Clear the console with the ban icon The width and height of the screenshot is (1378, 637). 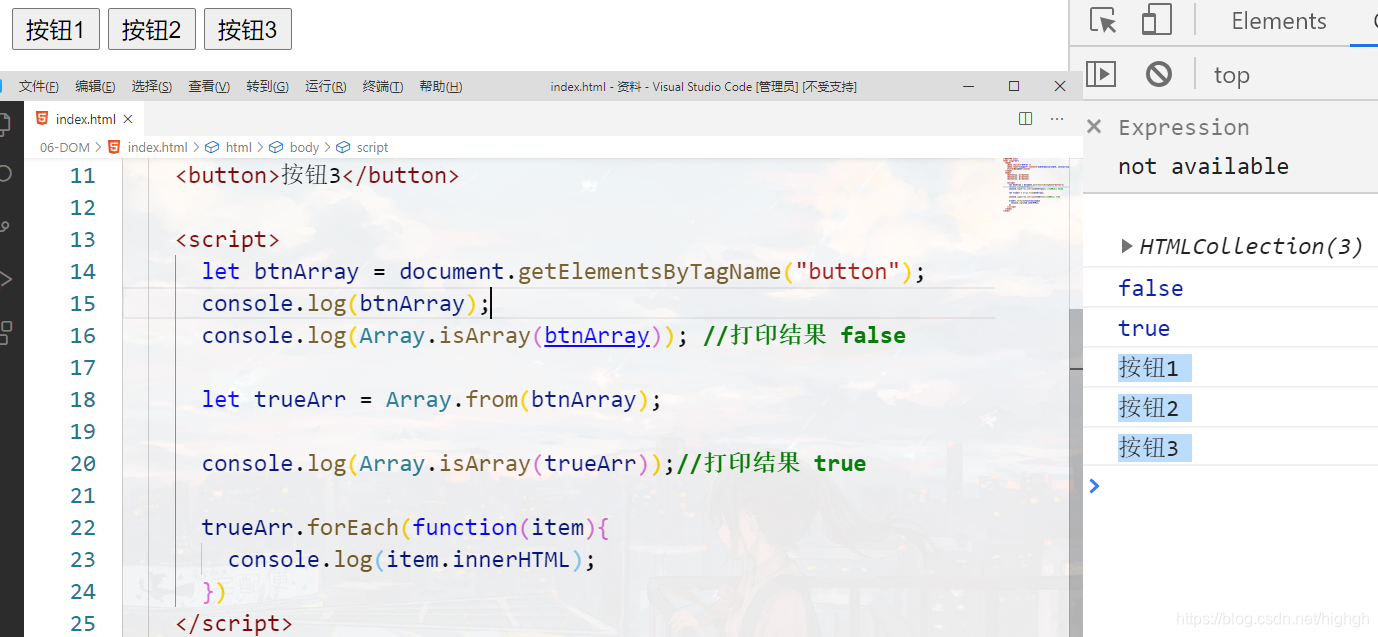(x=1159, y=74)
